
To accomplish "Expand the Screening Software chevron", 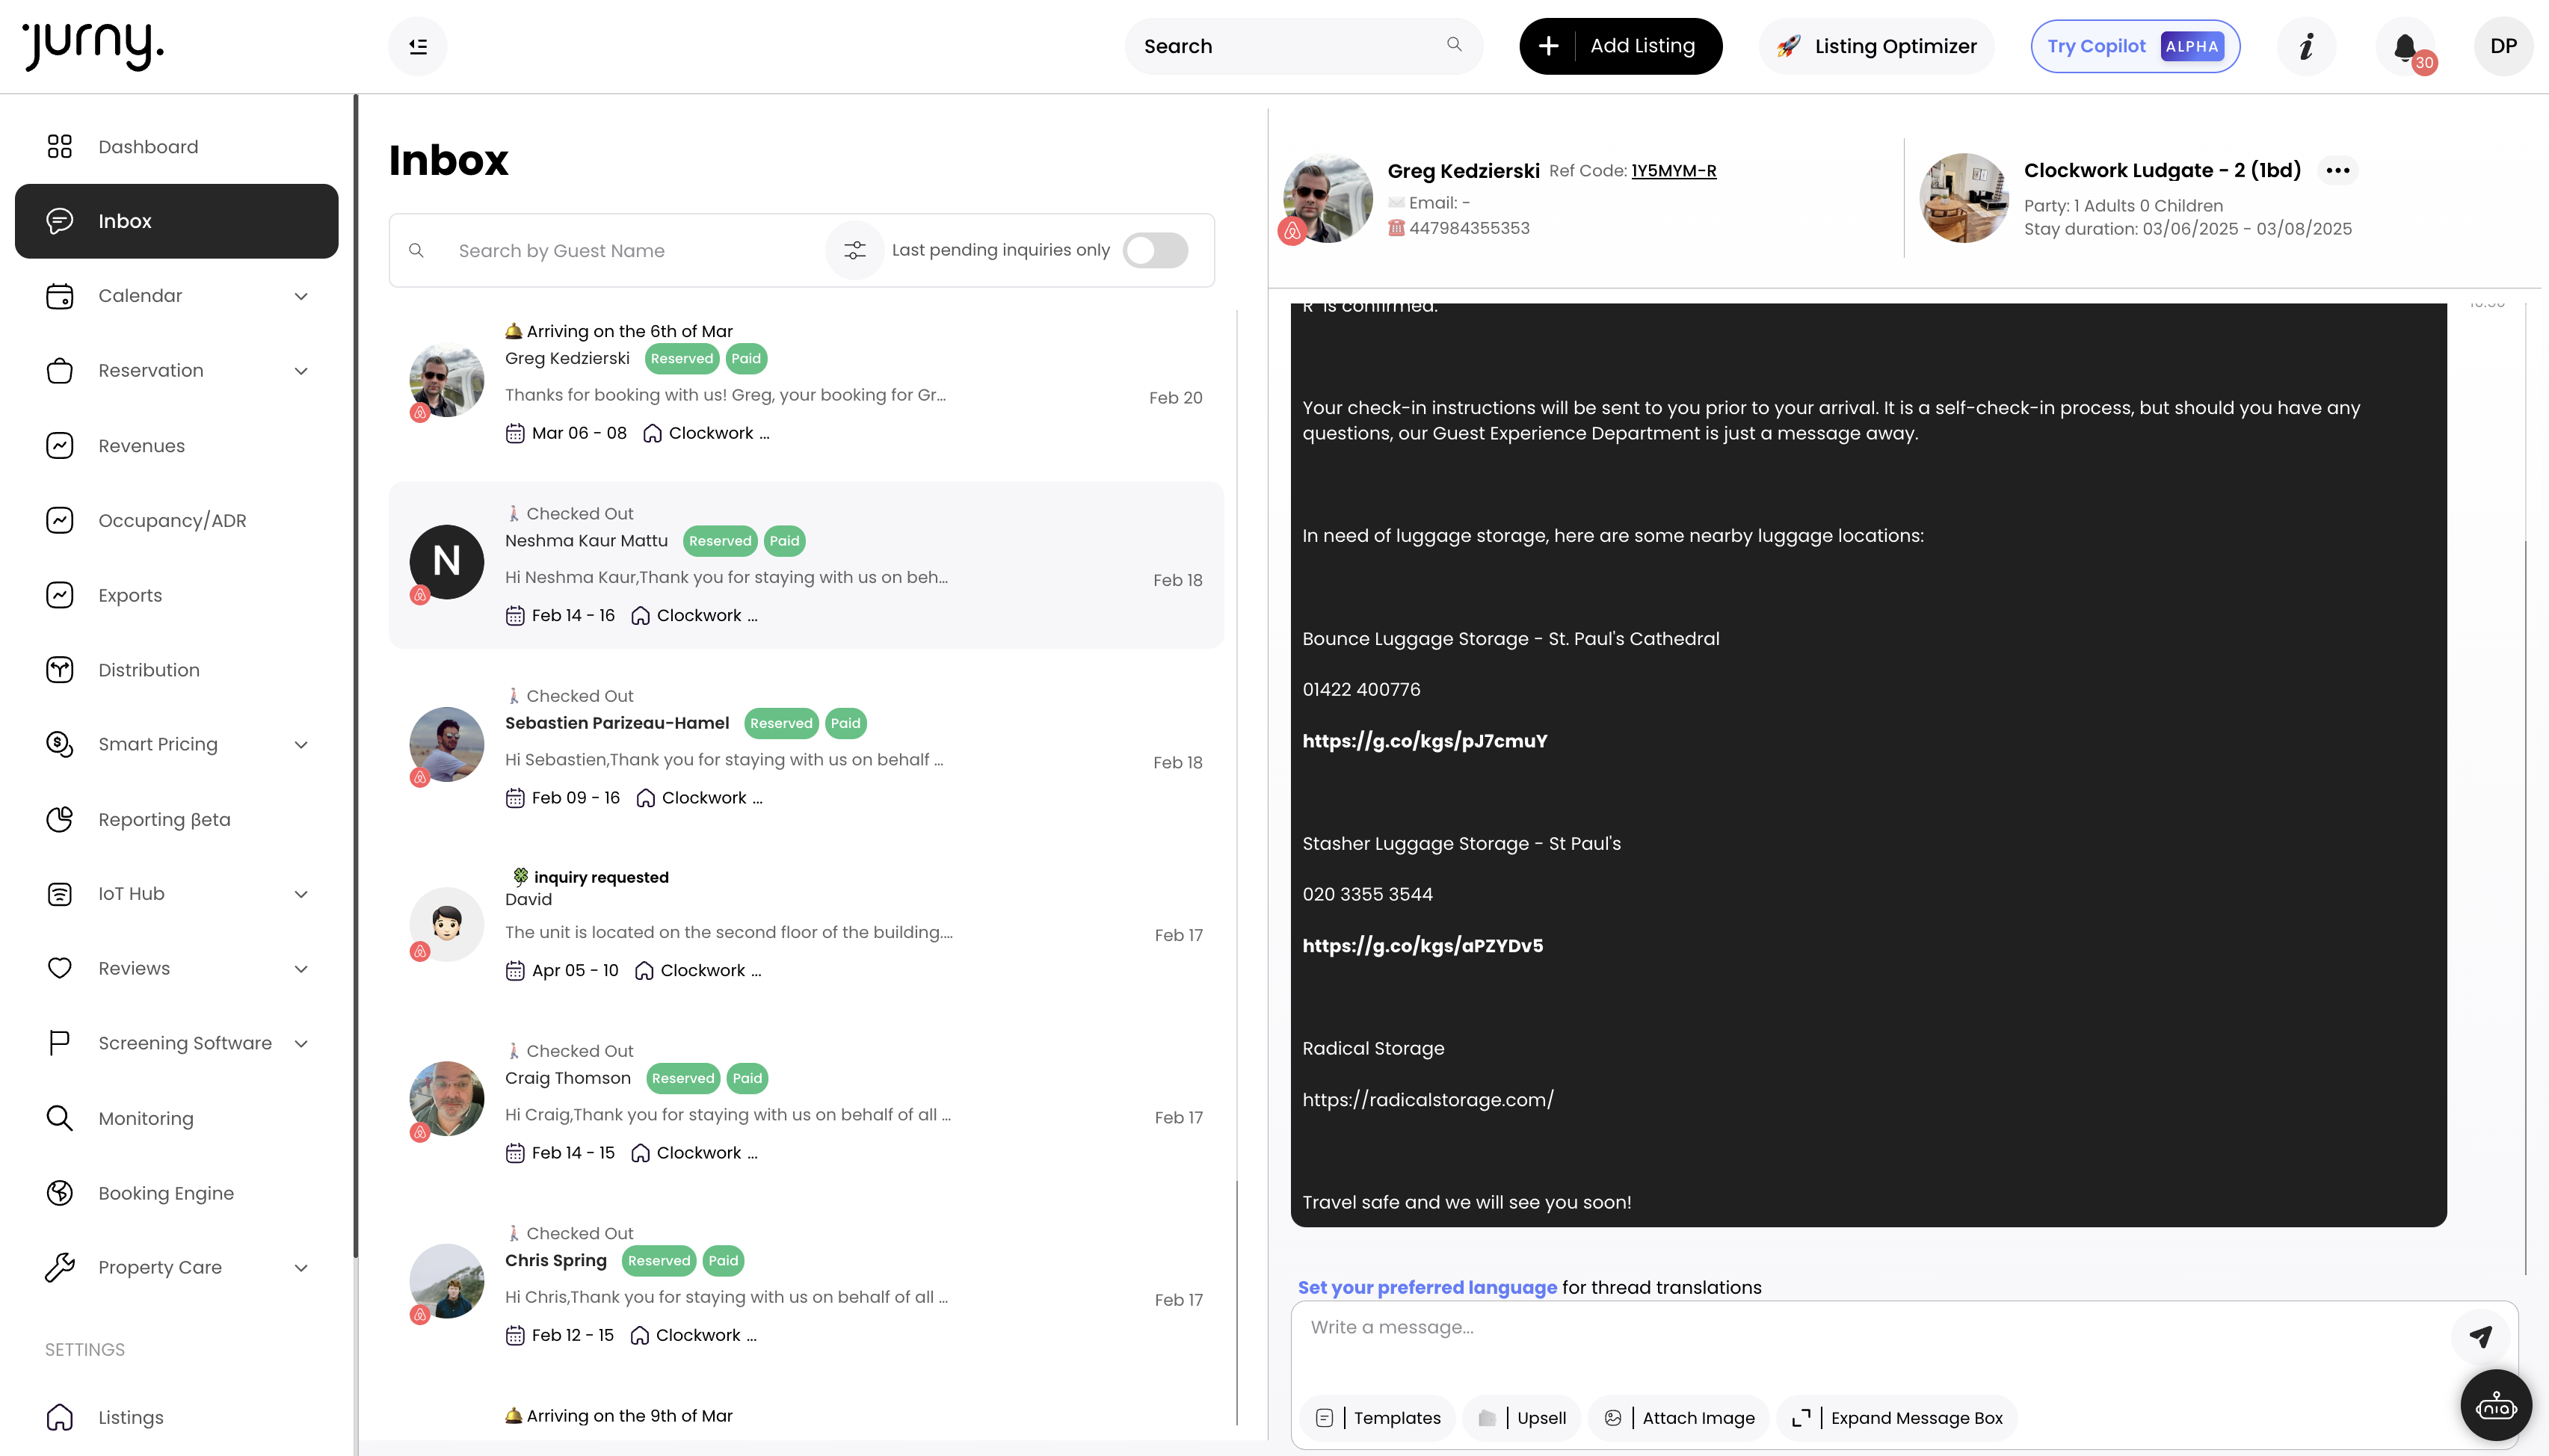I will [301, 1044].
